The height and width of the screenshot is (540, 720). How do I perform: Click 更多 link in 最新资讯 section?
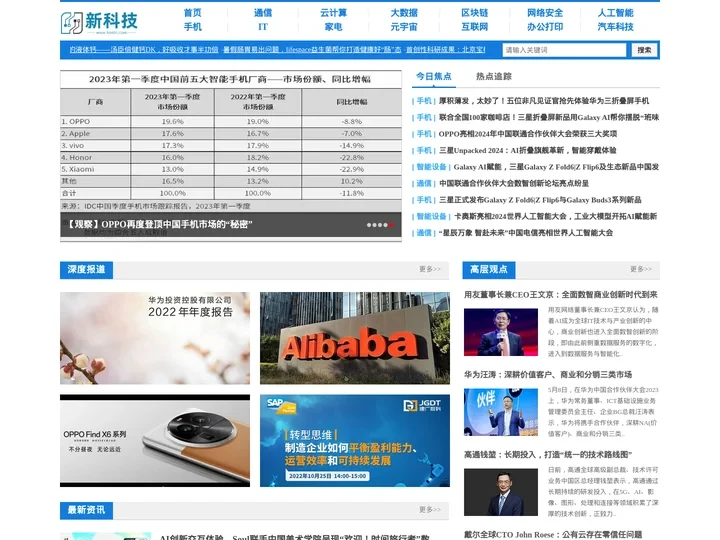[x=429, y=510]
